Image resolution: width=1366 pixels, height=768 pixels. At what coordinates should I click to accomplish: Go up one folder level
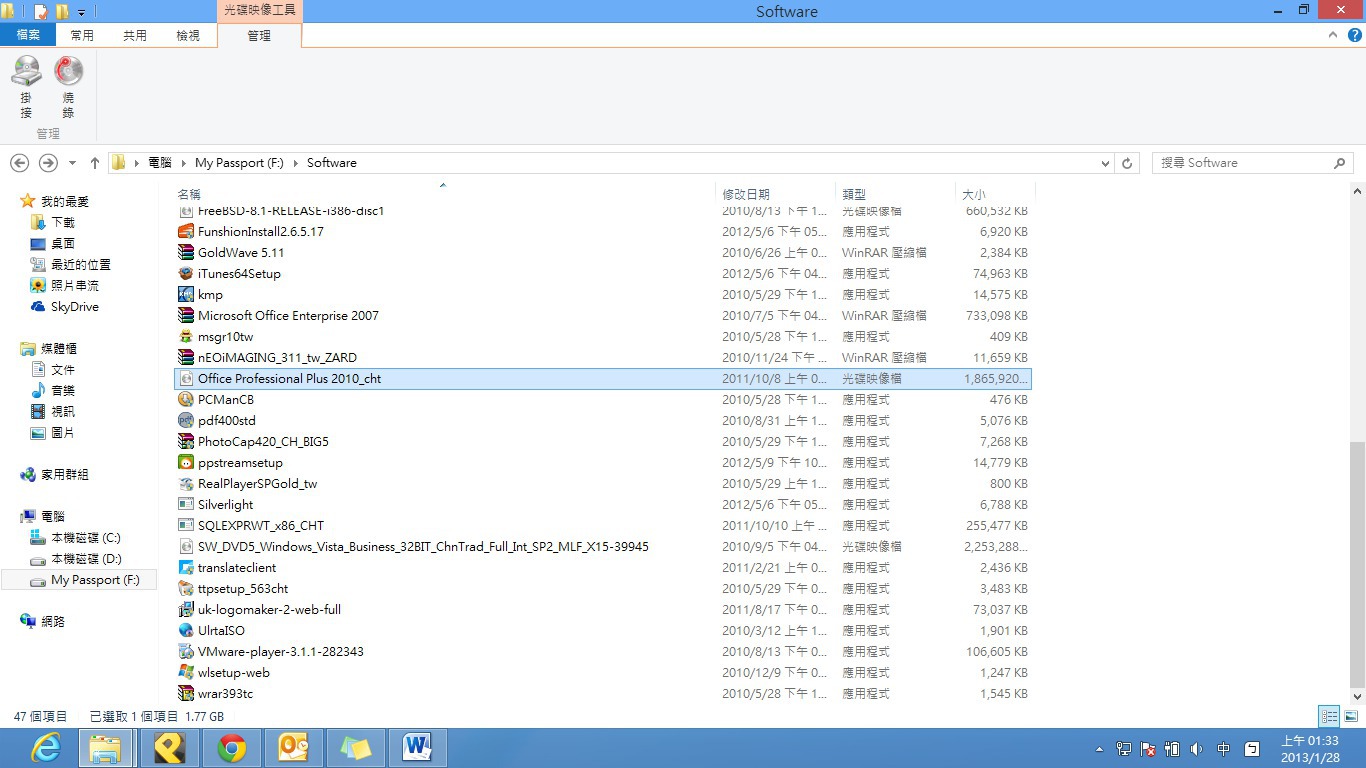click(95, 163)
